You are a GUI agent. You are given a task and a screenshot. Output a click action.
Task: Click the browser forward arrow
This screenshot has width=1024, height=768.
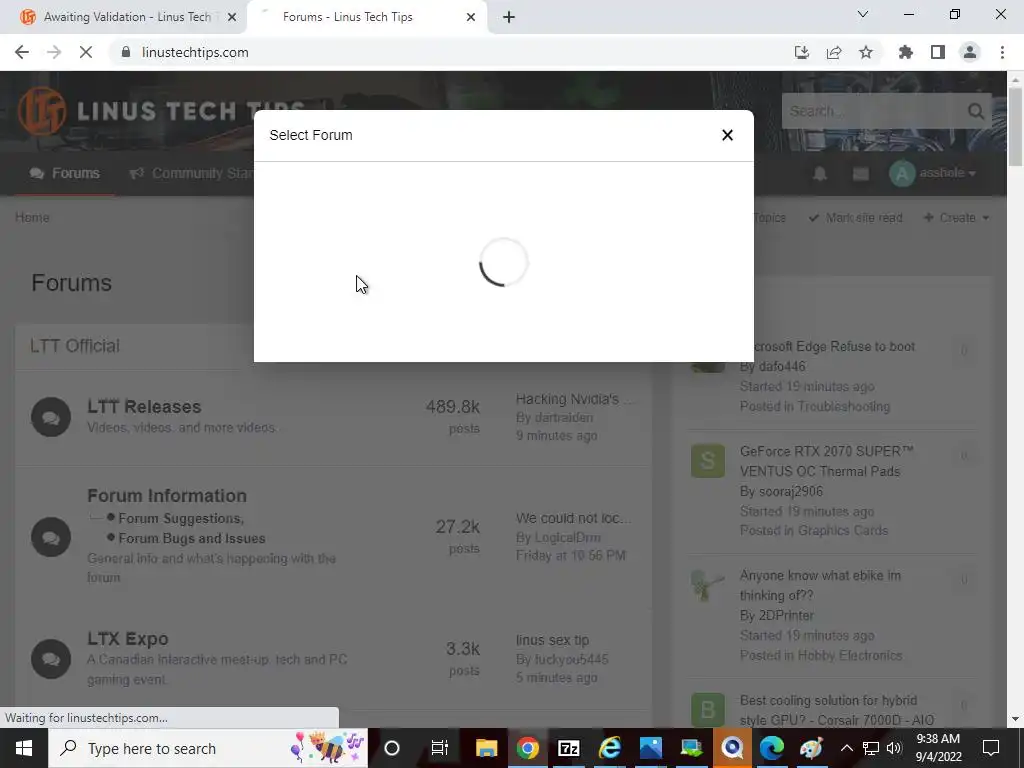coord(54,52)
